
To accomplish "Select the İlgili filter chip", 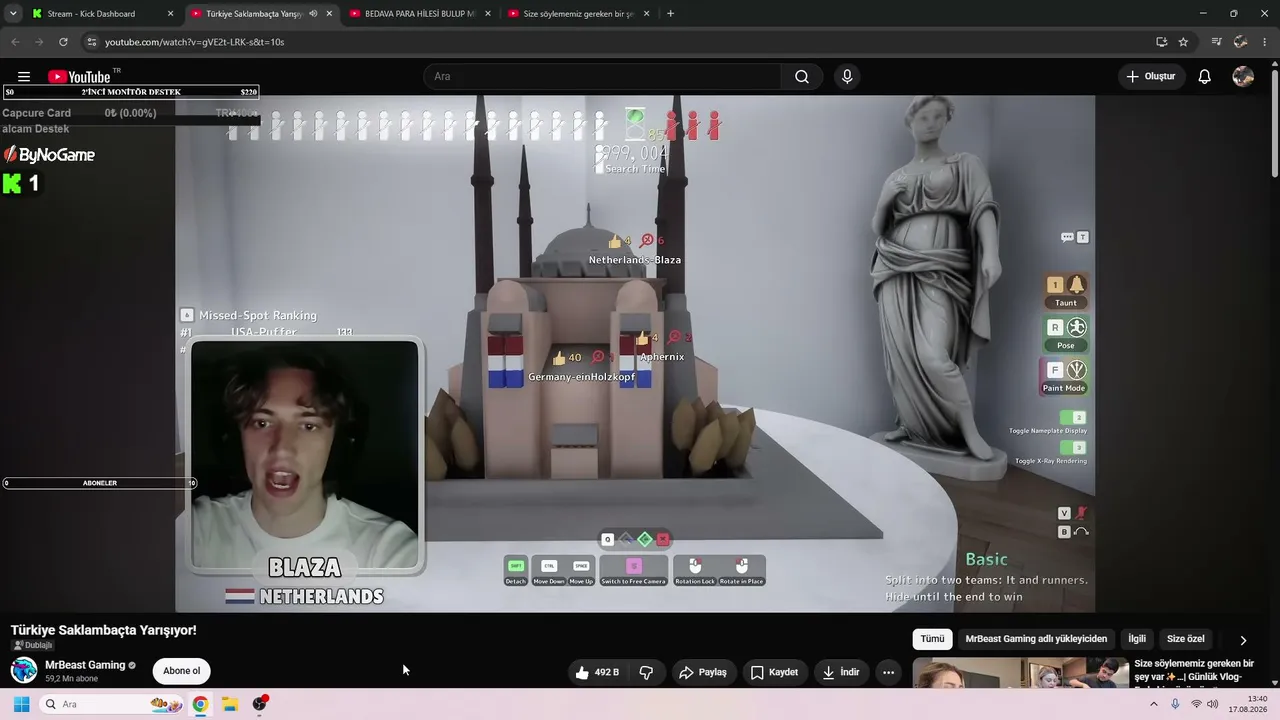I will (1137, 639).
